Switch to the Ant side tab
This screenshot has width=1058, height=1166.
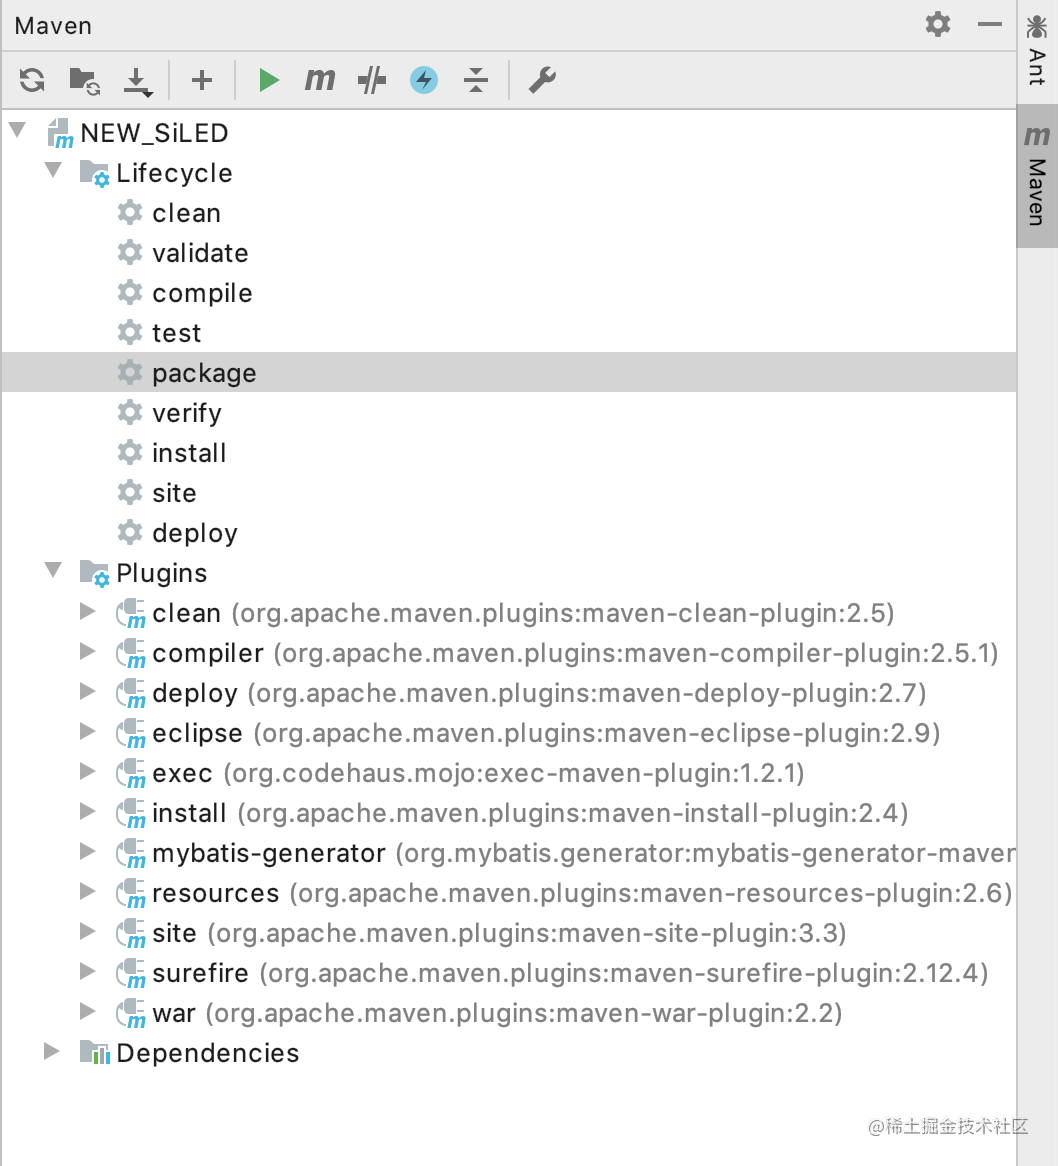(x=1036, y=51)
